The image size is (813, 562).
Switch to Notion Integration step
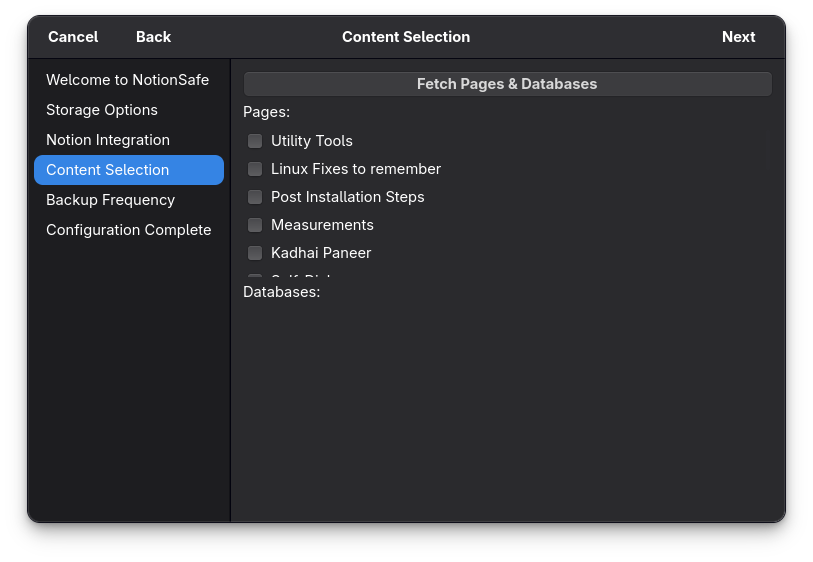tap(108, 140)
